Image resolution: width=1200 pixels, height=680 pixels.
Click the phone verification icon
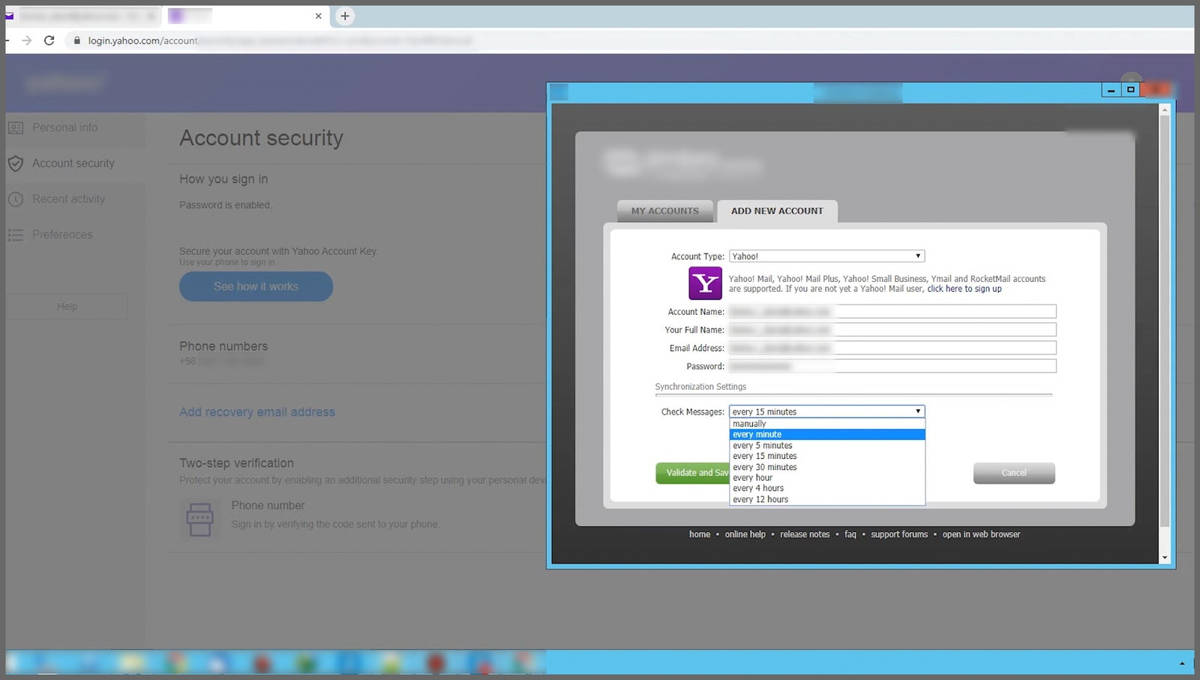pos(200,520)
